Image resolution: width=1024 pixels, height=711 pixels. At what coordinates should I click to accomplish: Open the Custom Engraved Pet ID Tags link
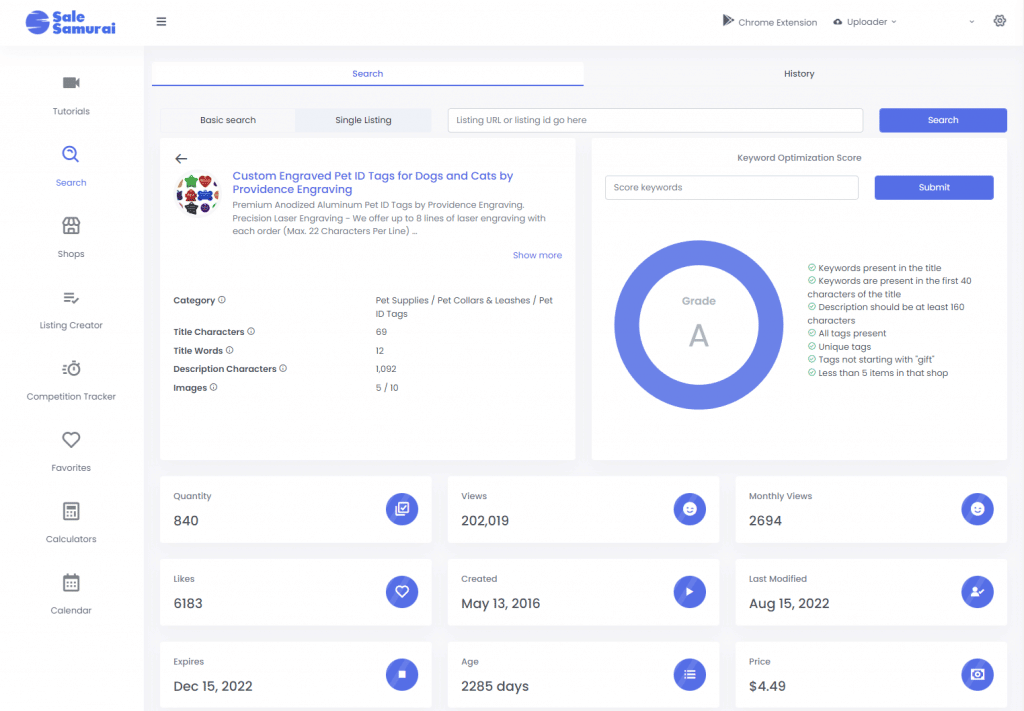(373, 182)
